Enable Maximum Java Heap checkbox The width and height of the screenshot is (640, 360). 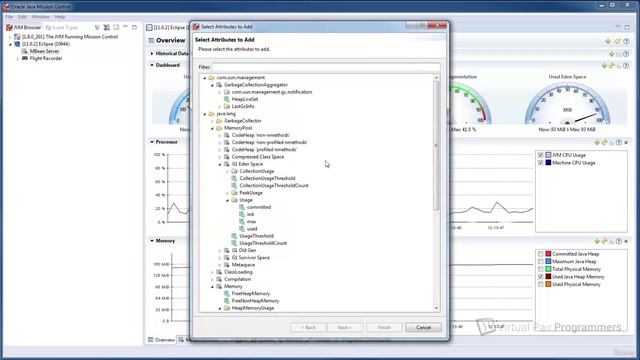pyautogui.click(x=540, y=262)
